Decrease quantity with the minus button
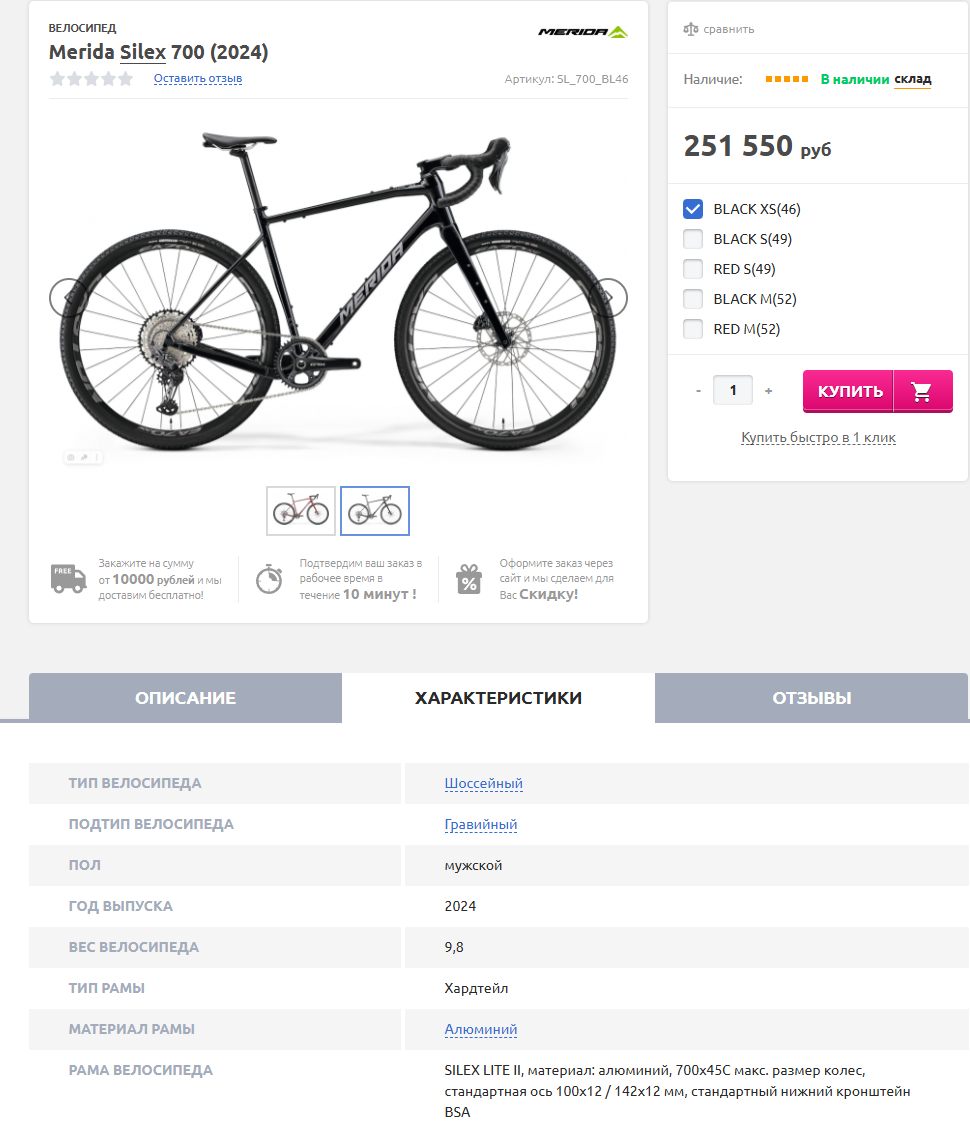 click(698, 391)
